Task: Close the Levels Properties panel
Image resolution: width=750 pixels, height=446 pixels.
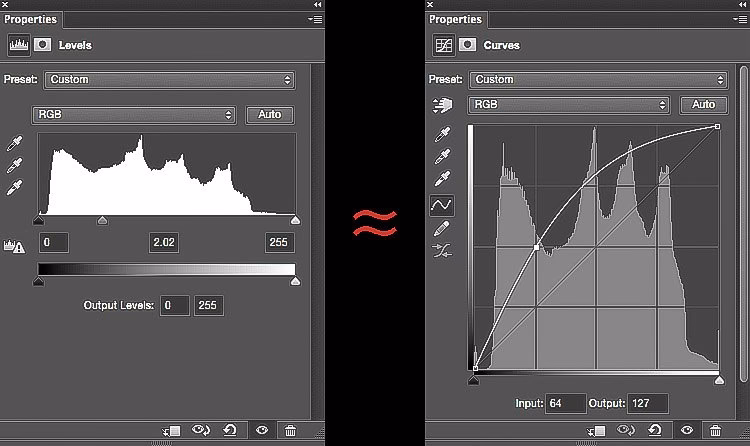Action: pyautogui.click(x=5, y=4)
